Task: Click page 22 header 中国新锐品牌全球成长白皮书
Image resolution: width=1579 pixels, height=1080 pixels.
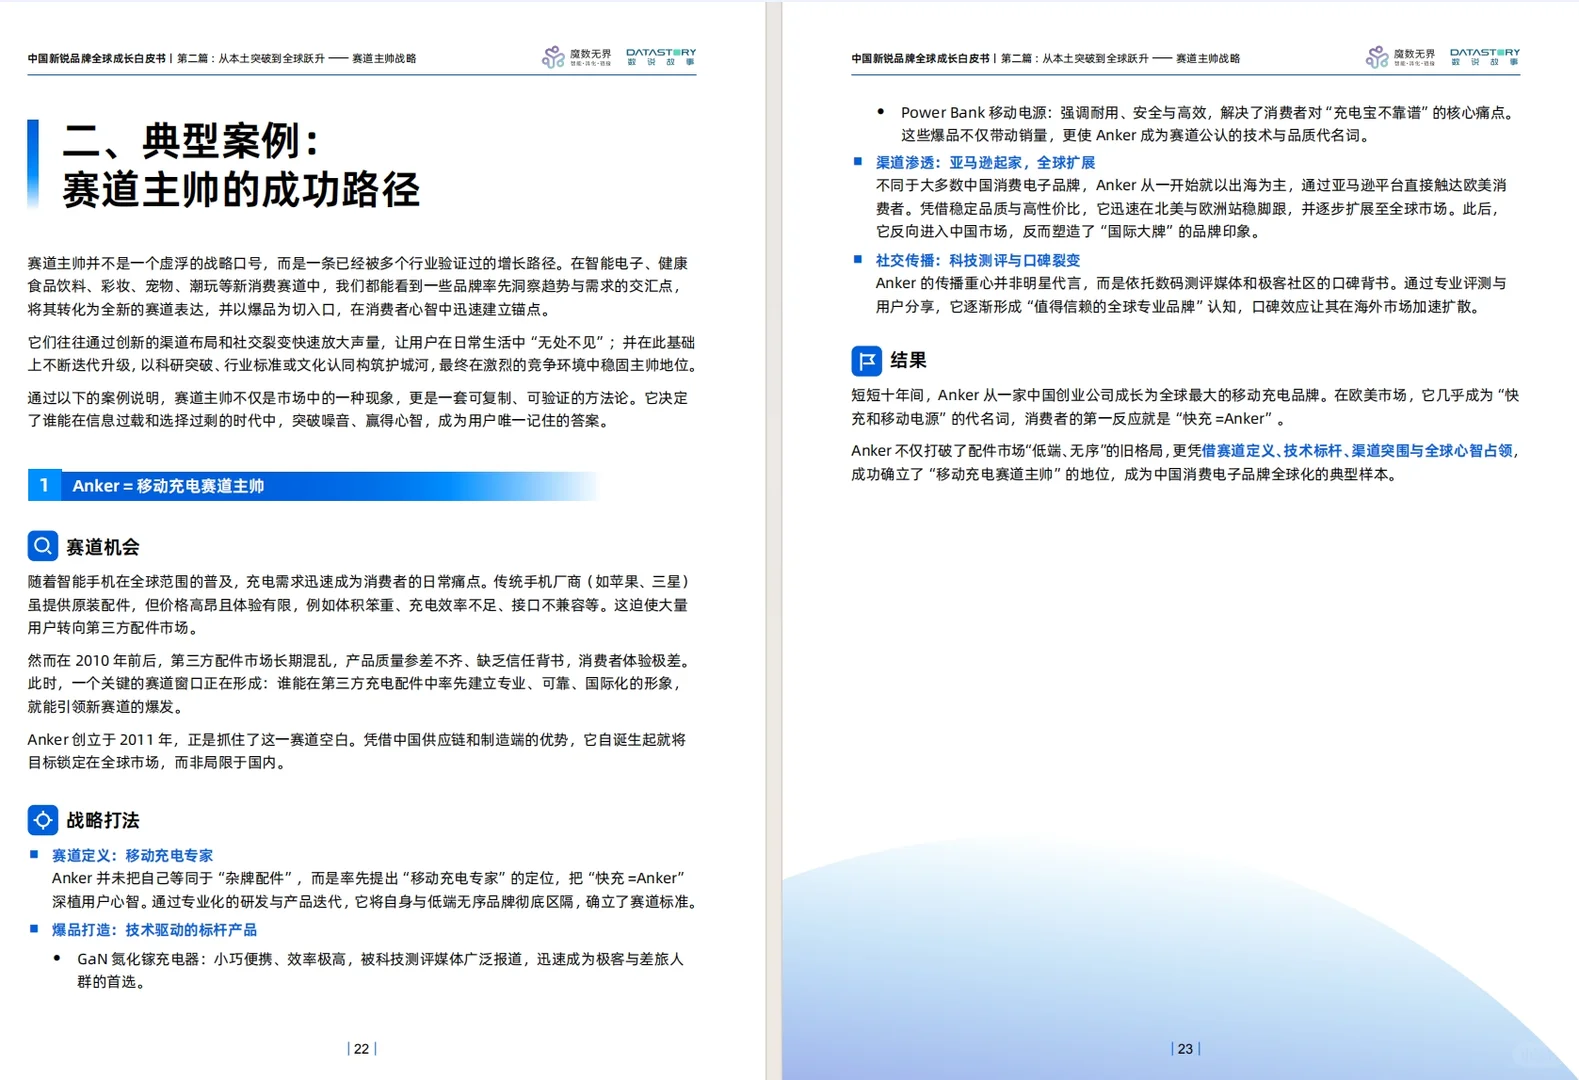Action: (97, 58)
